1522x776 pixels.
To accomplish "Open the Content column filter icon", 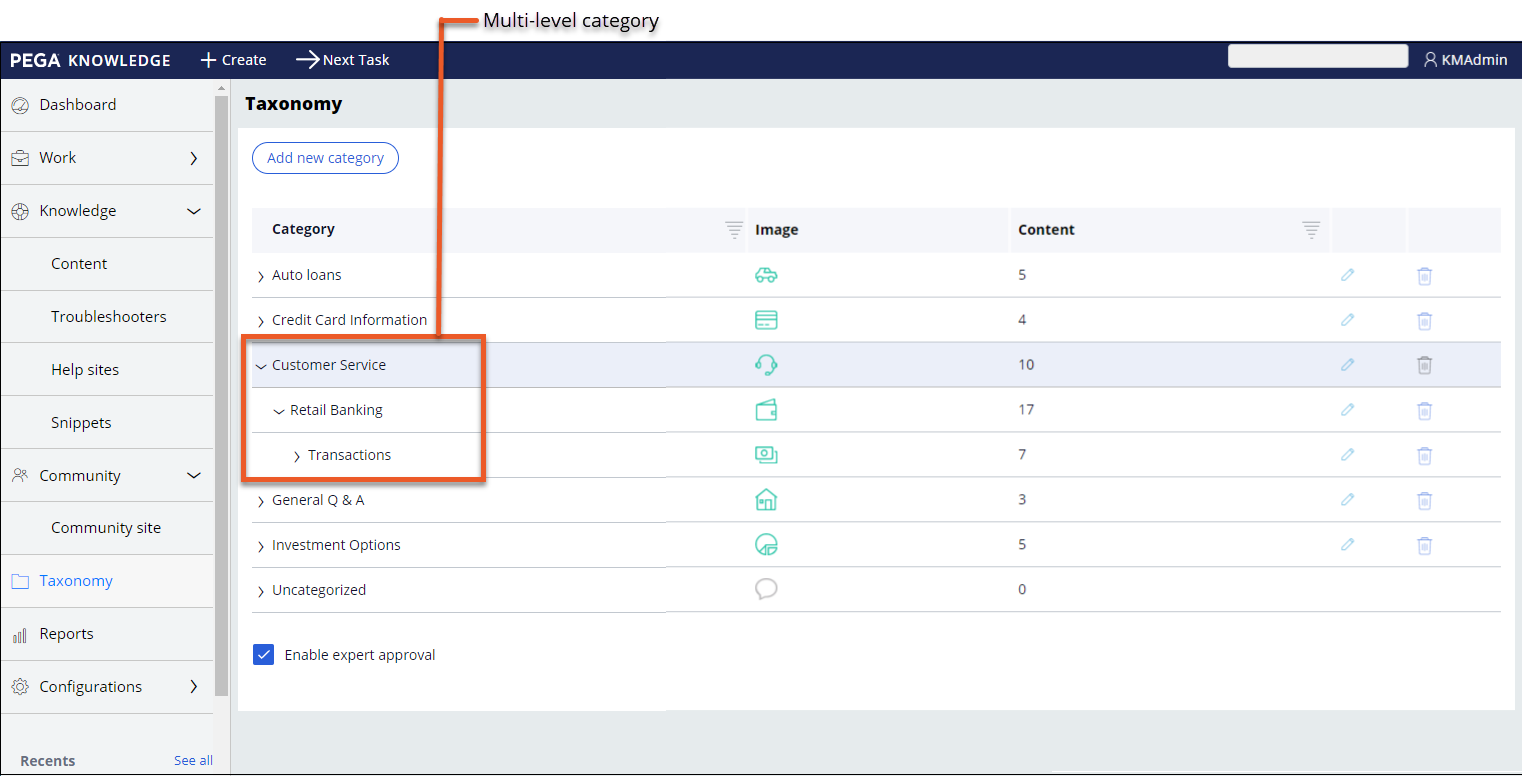I will point(1311,230).
